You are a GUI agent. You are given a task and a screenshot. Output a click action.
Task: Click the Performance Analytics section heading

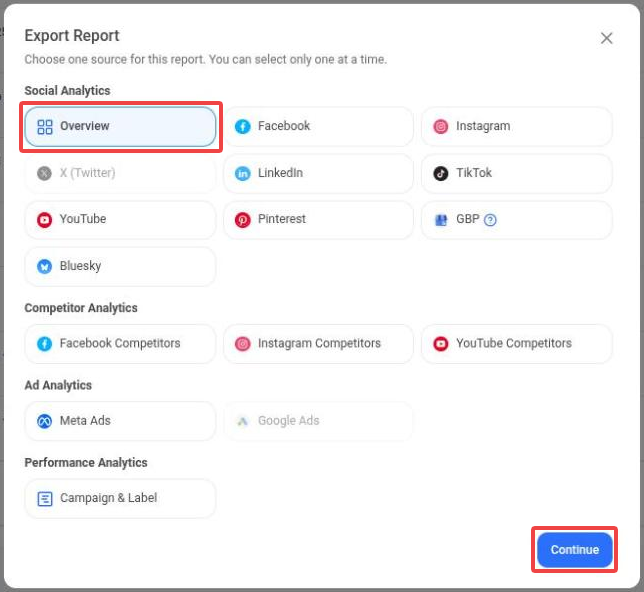(86, 463)
